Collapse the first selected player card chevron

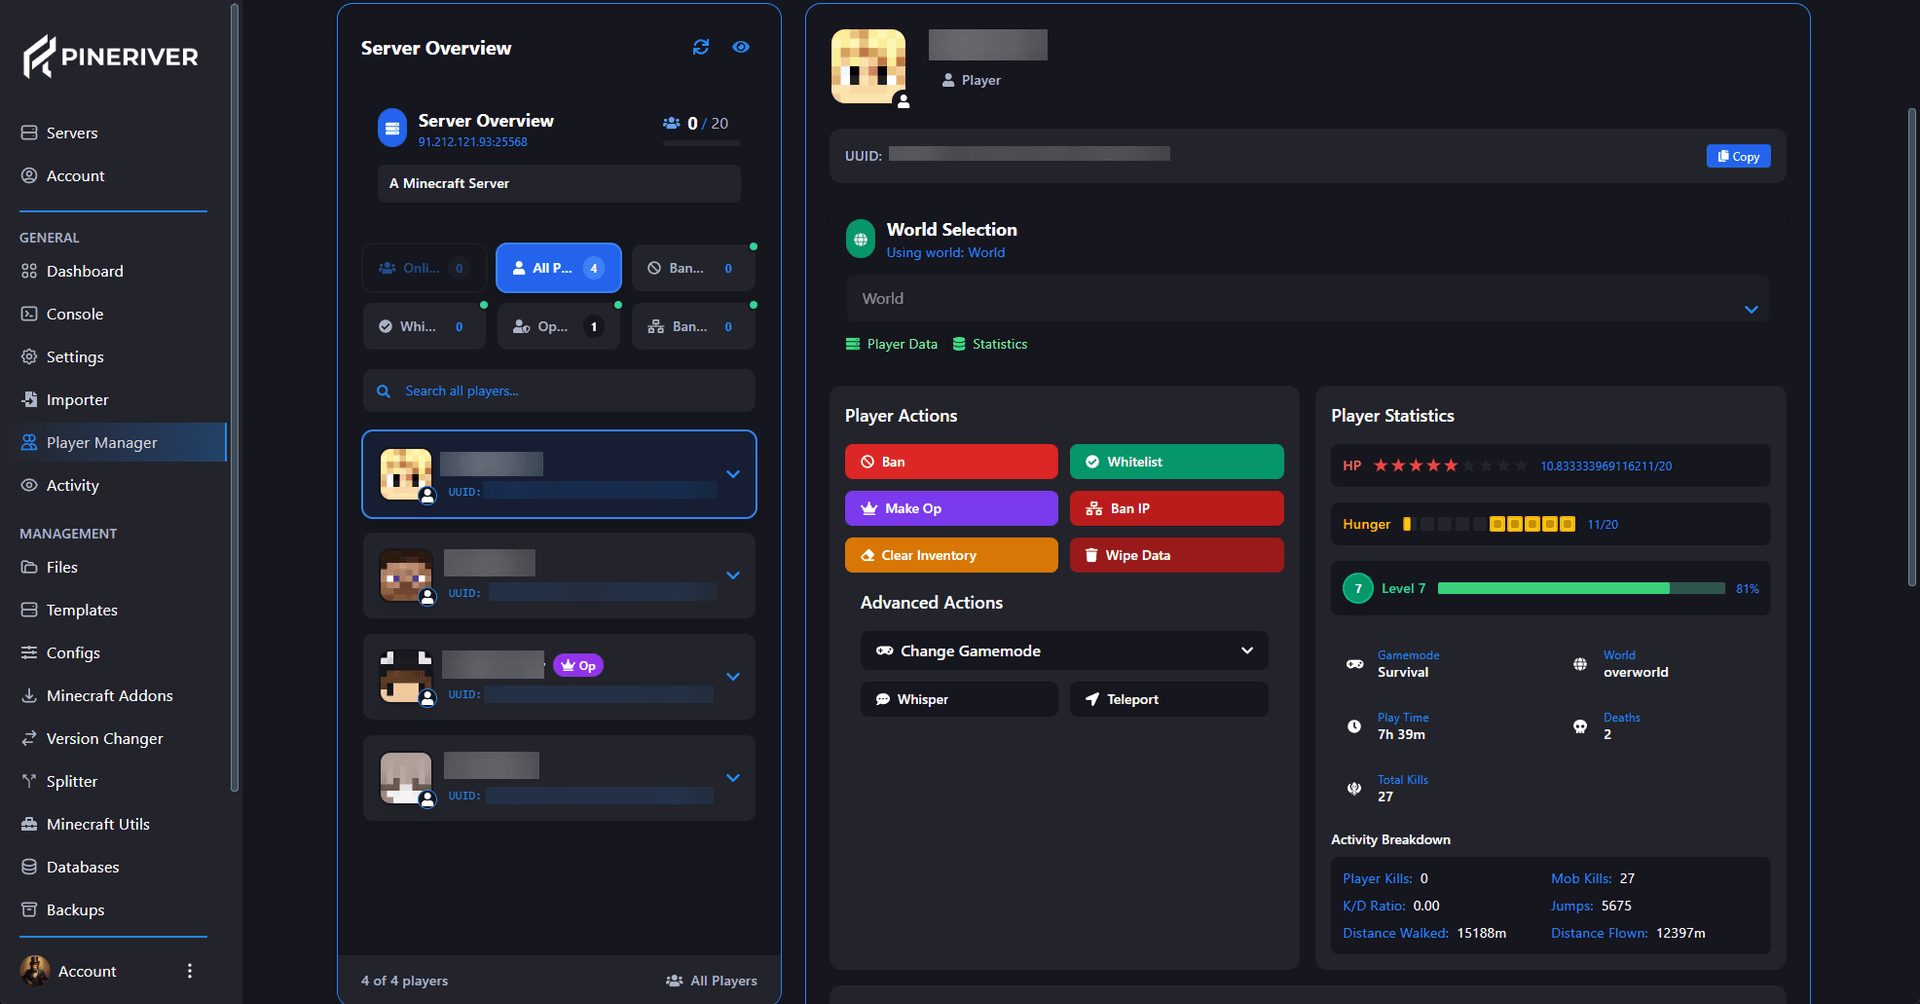(x=733, y=474)
